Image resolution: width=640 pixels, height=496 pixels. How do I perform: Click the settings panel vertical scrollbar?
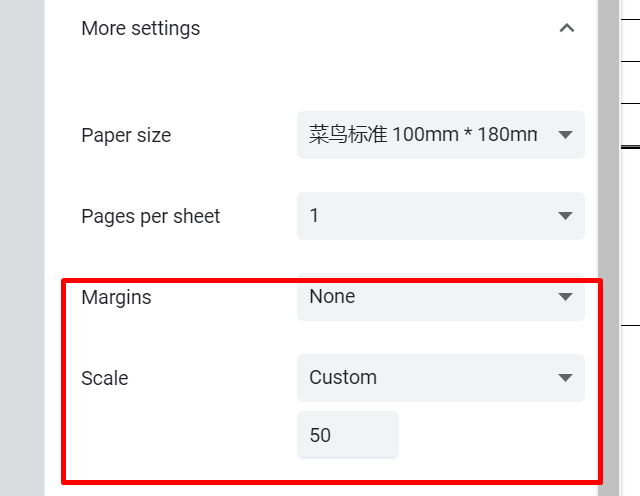[x=608, y=250]
